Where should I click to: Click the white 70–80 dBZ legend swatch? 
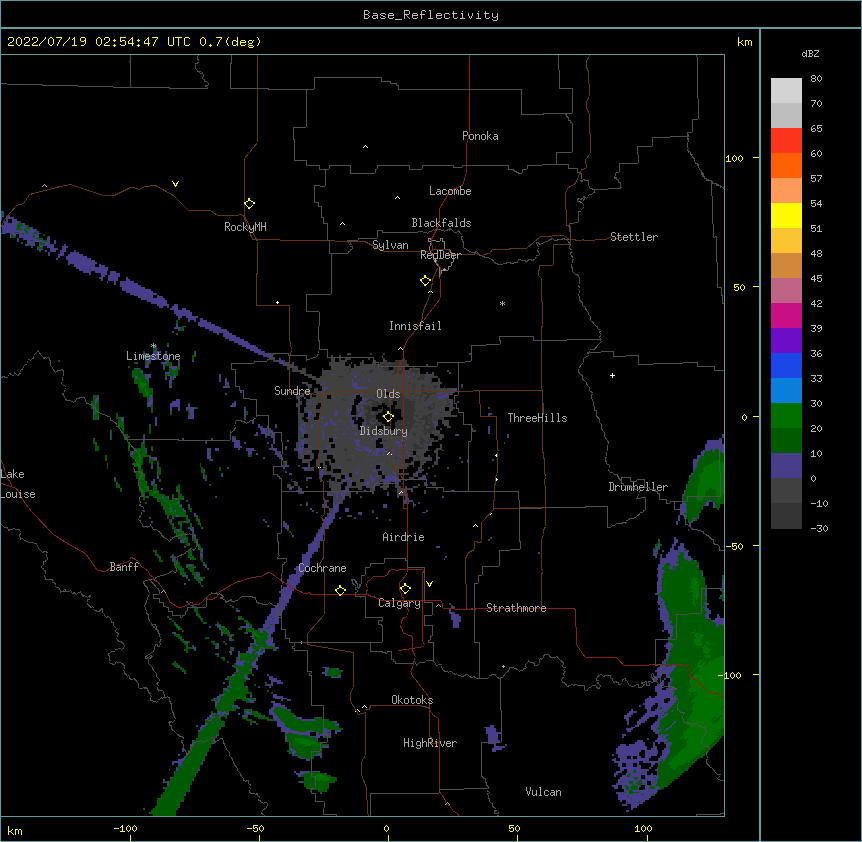[x=786, y=91]
